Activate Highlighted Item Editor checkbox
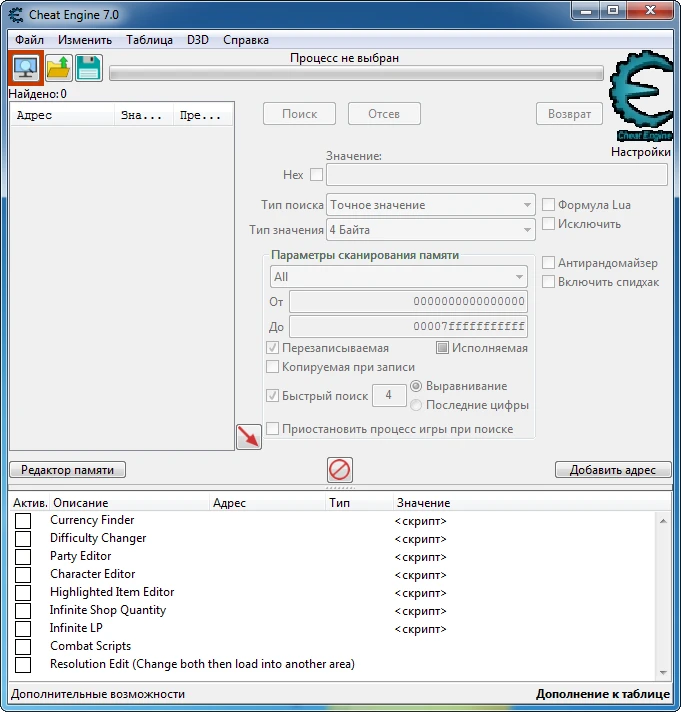 (x=23, y=593)
